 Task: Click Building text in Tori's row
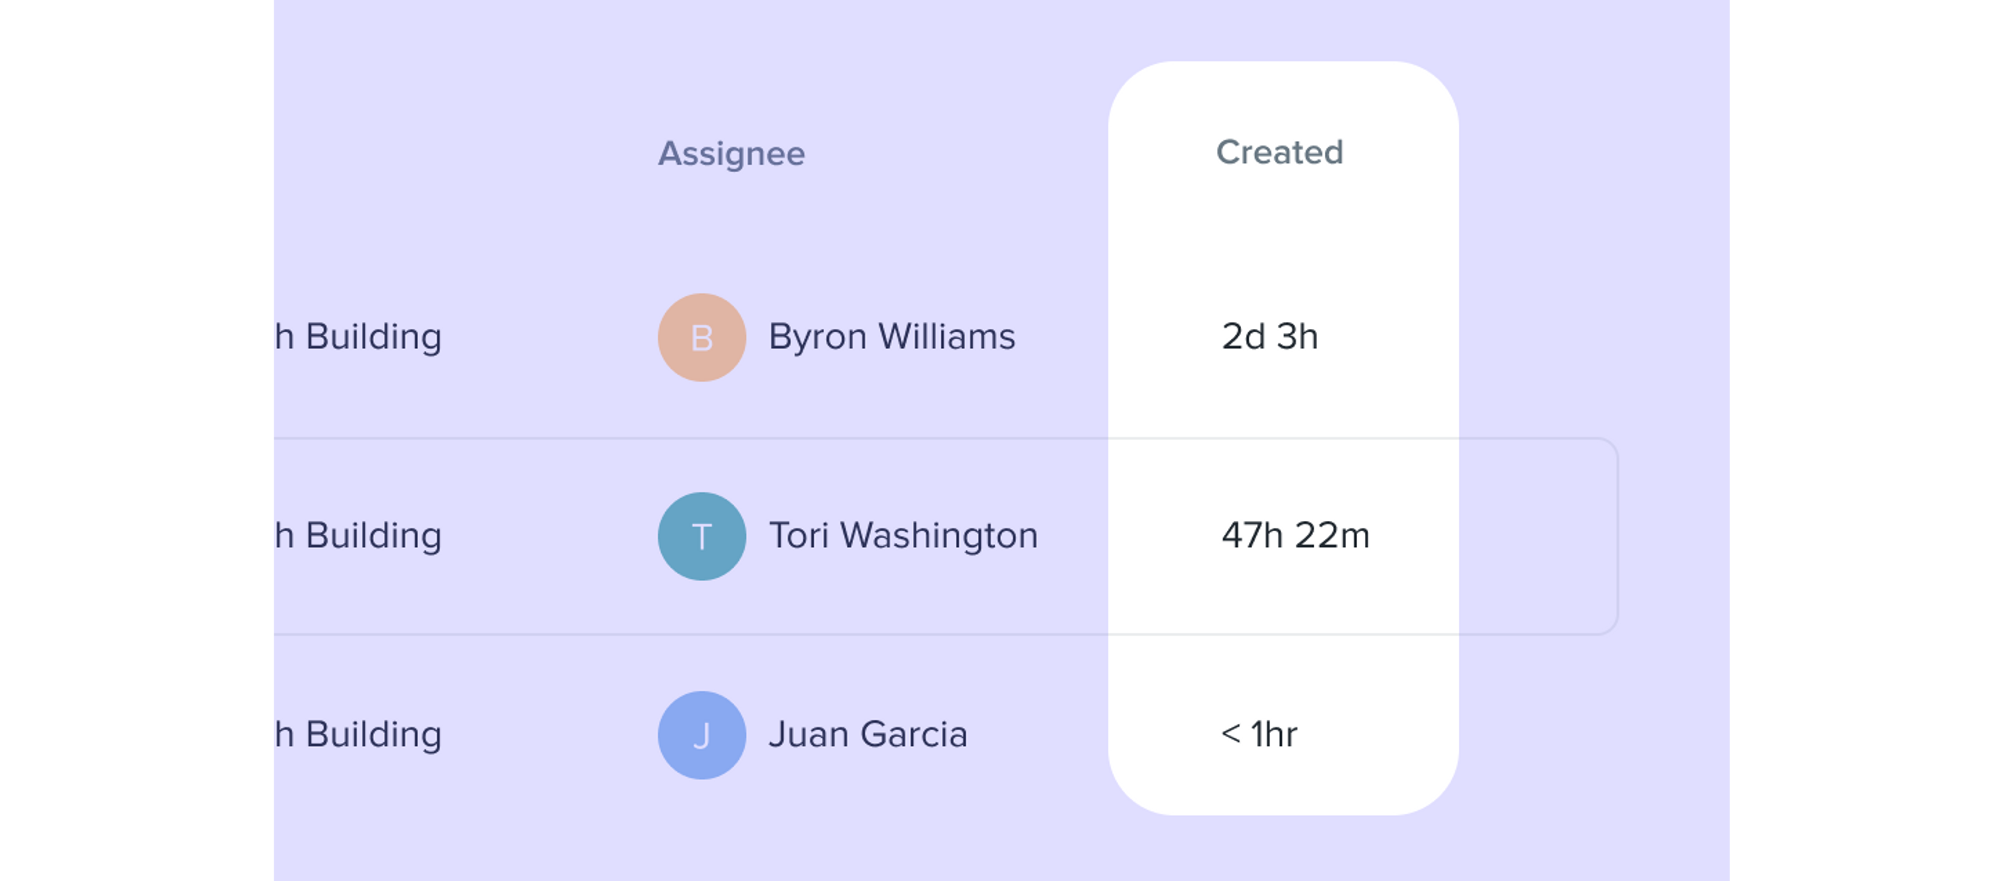click(x=373, y=536)
